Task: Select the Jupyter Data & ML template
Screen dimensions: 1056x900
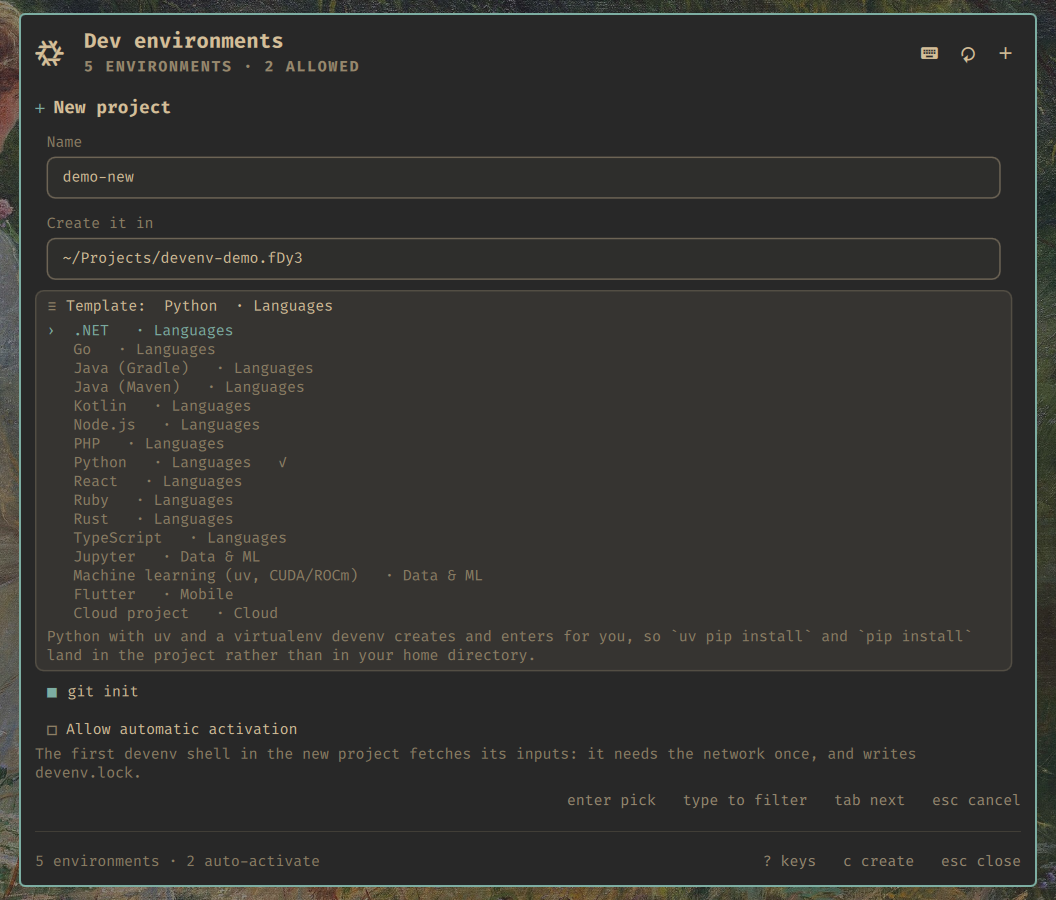Action: tap(523, 556)
